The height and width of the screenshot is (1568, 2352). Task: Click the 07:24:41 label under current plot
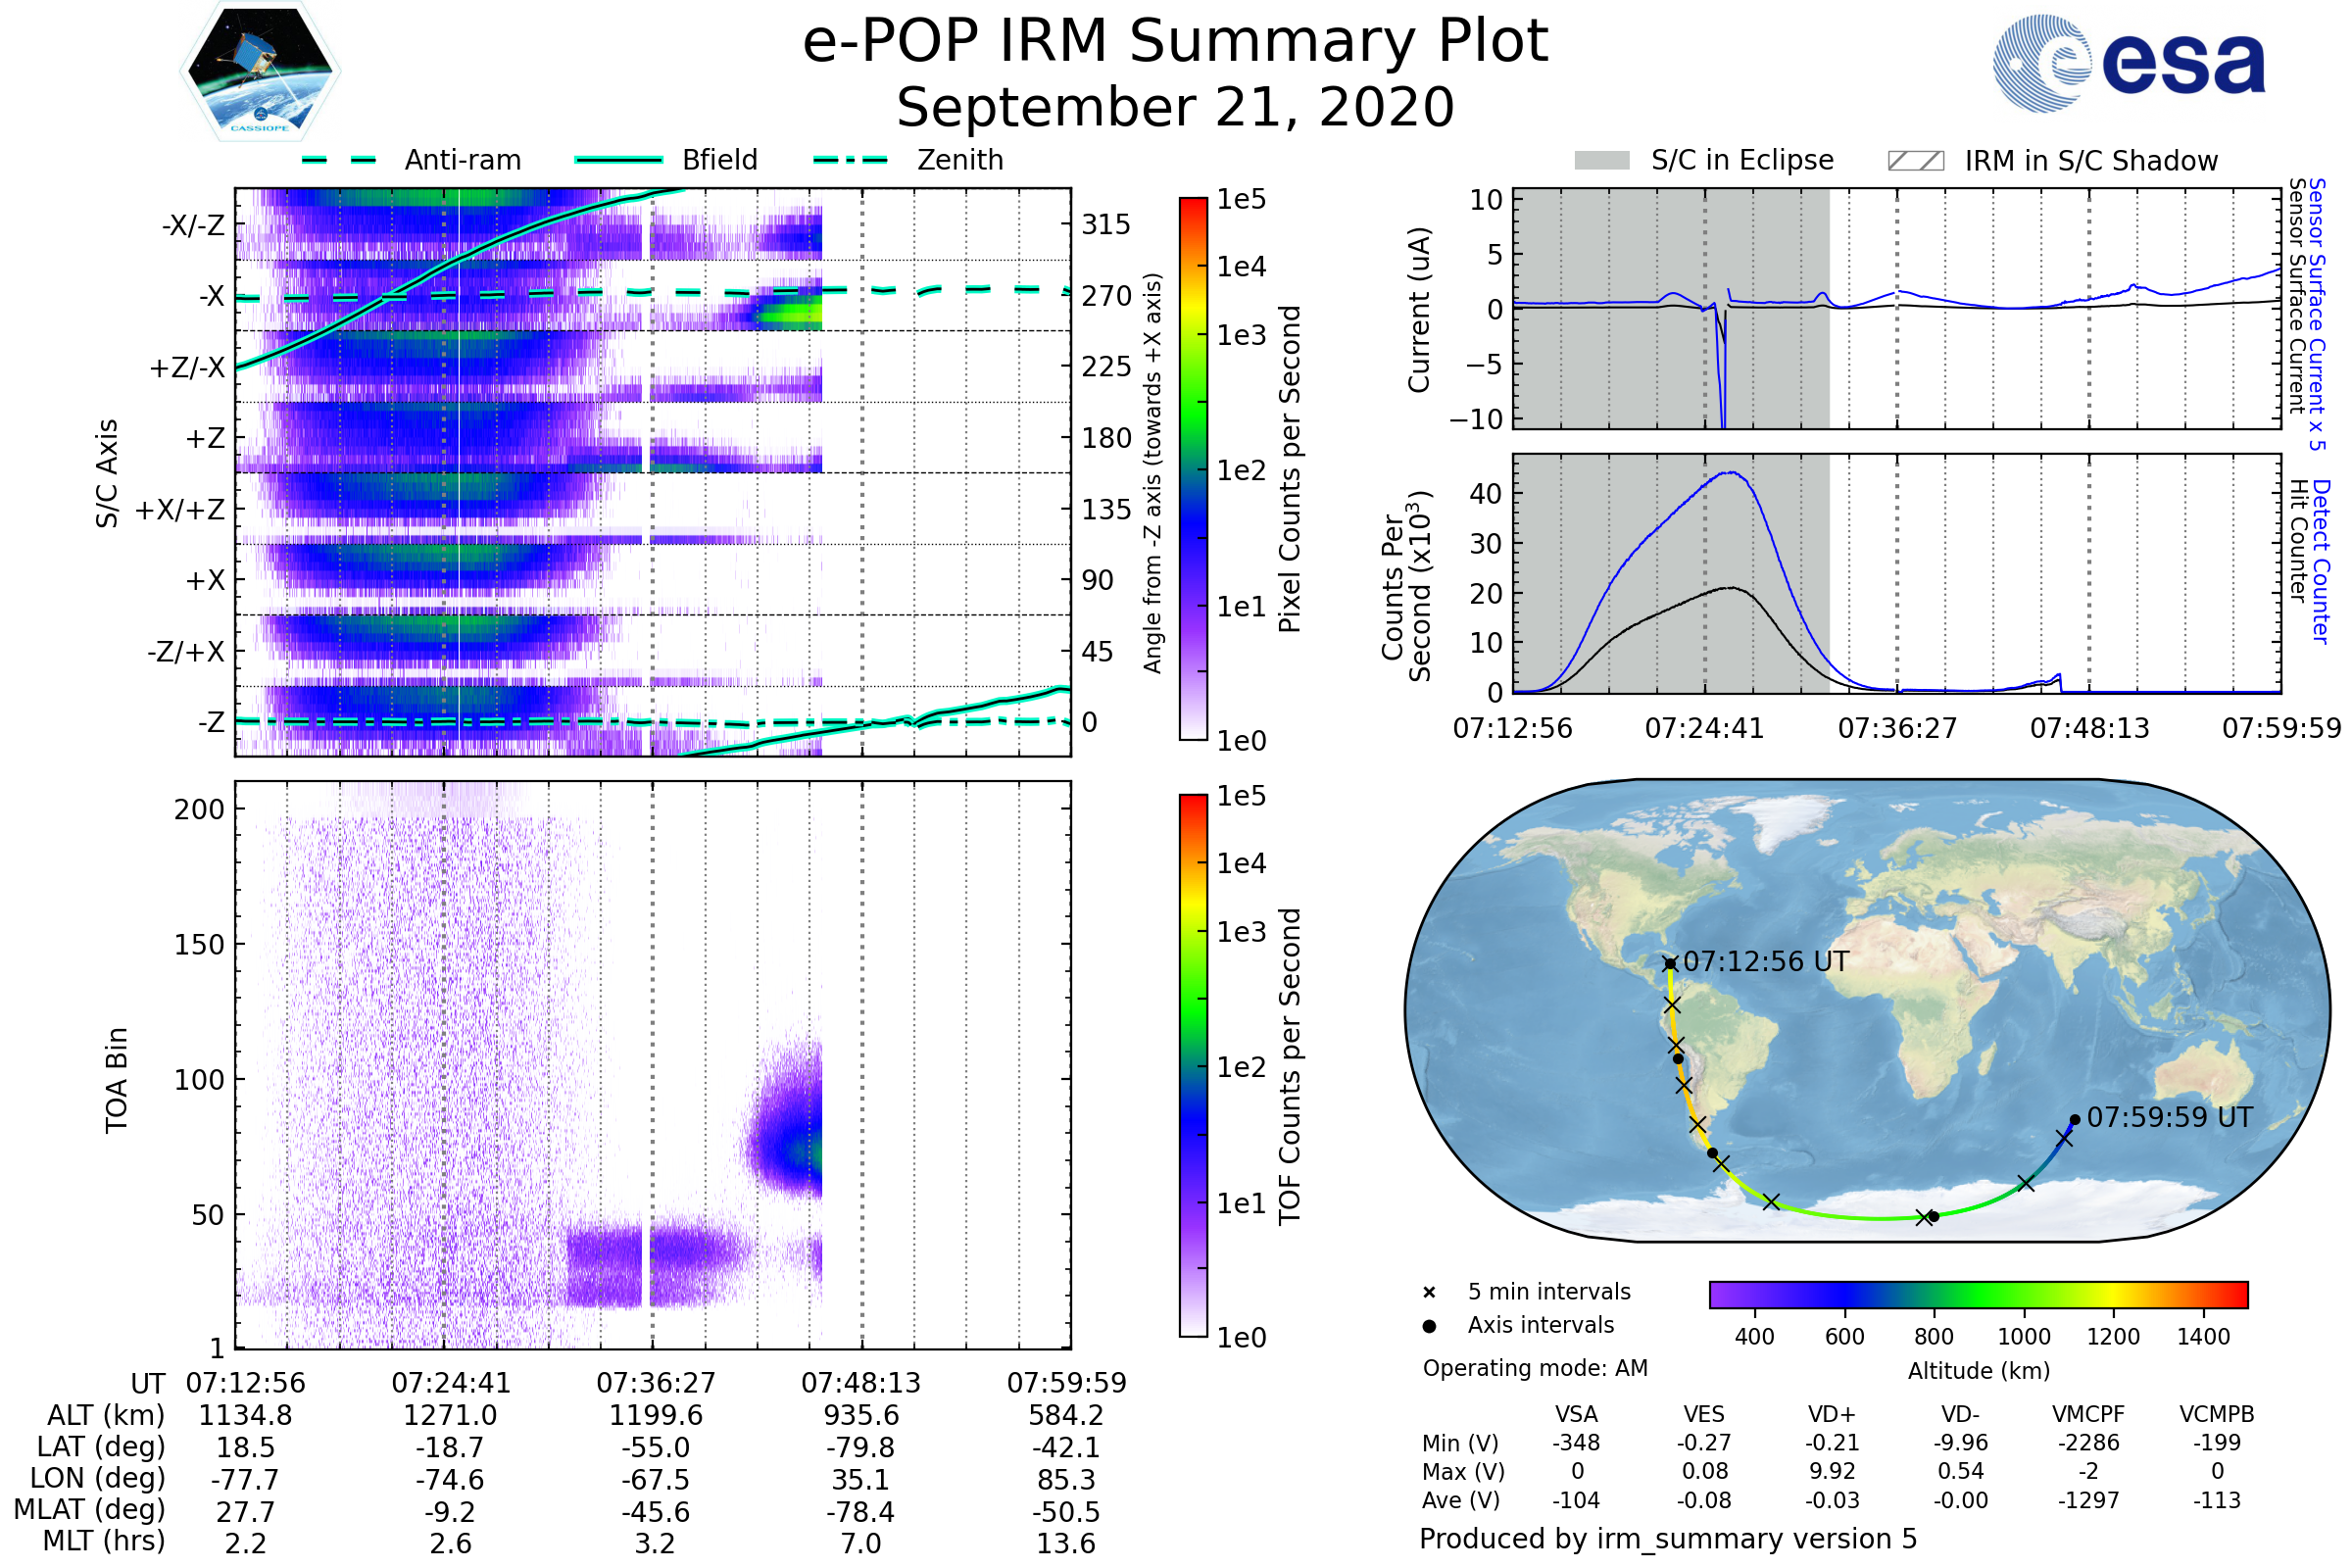tap(1704, 728)
